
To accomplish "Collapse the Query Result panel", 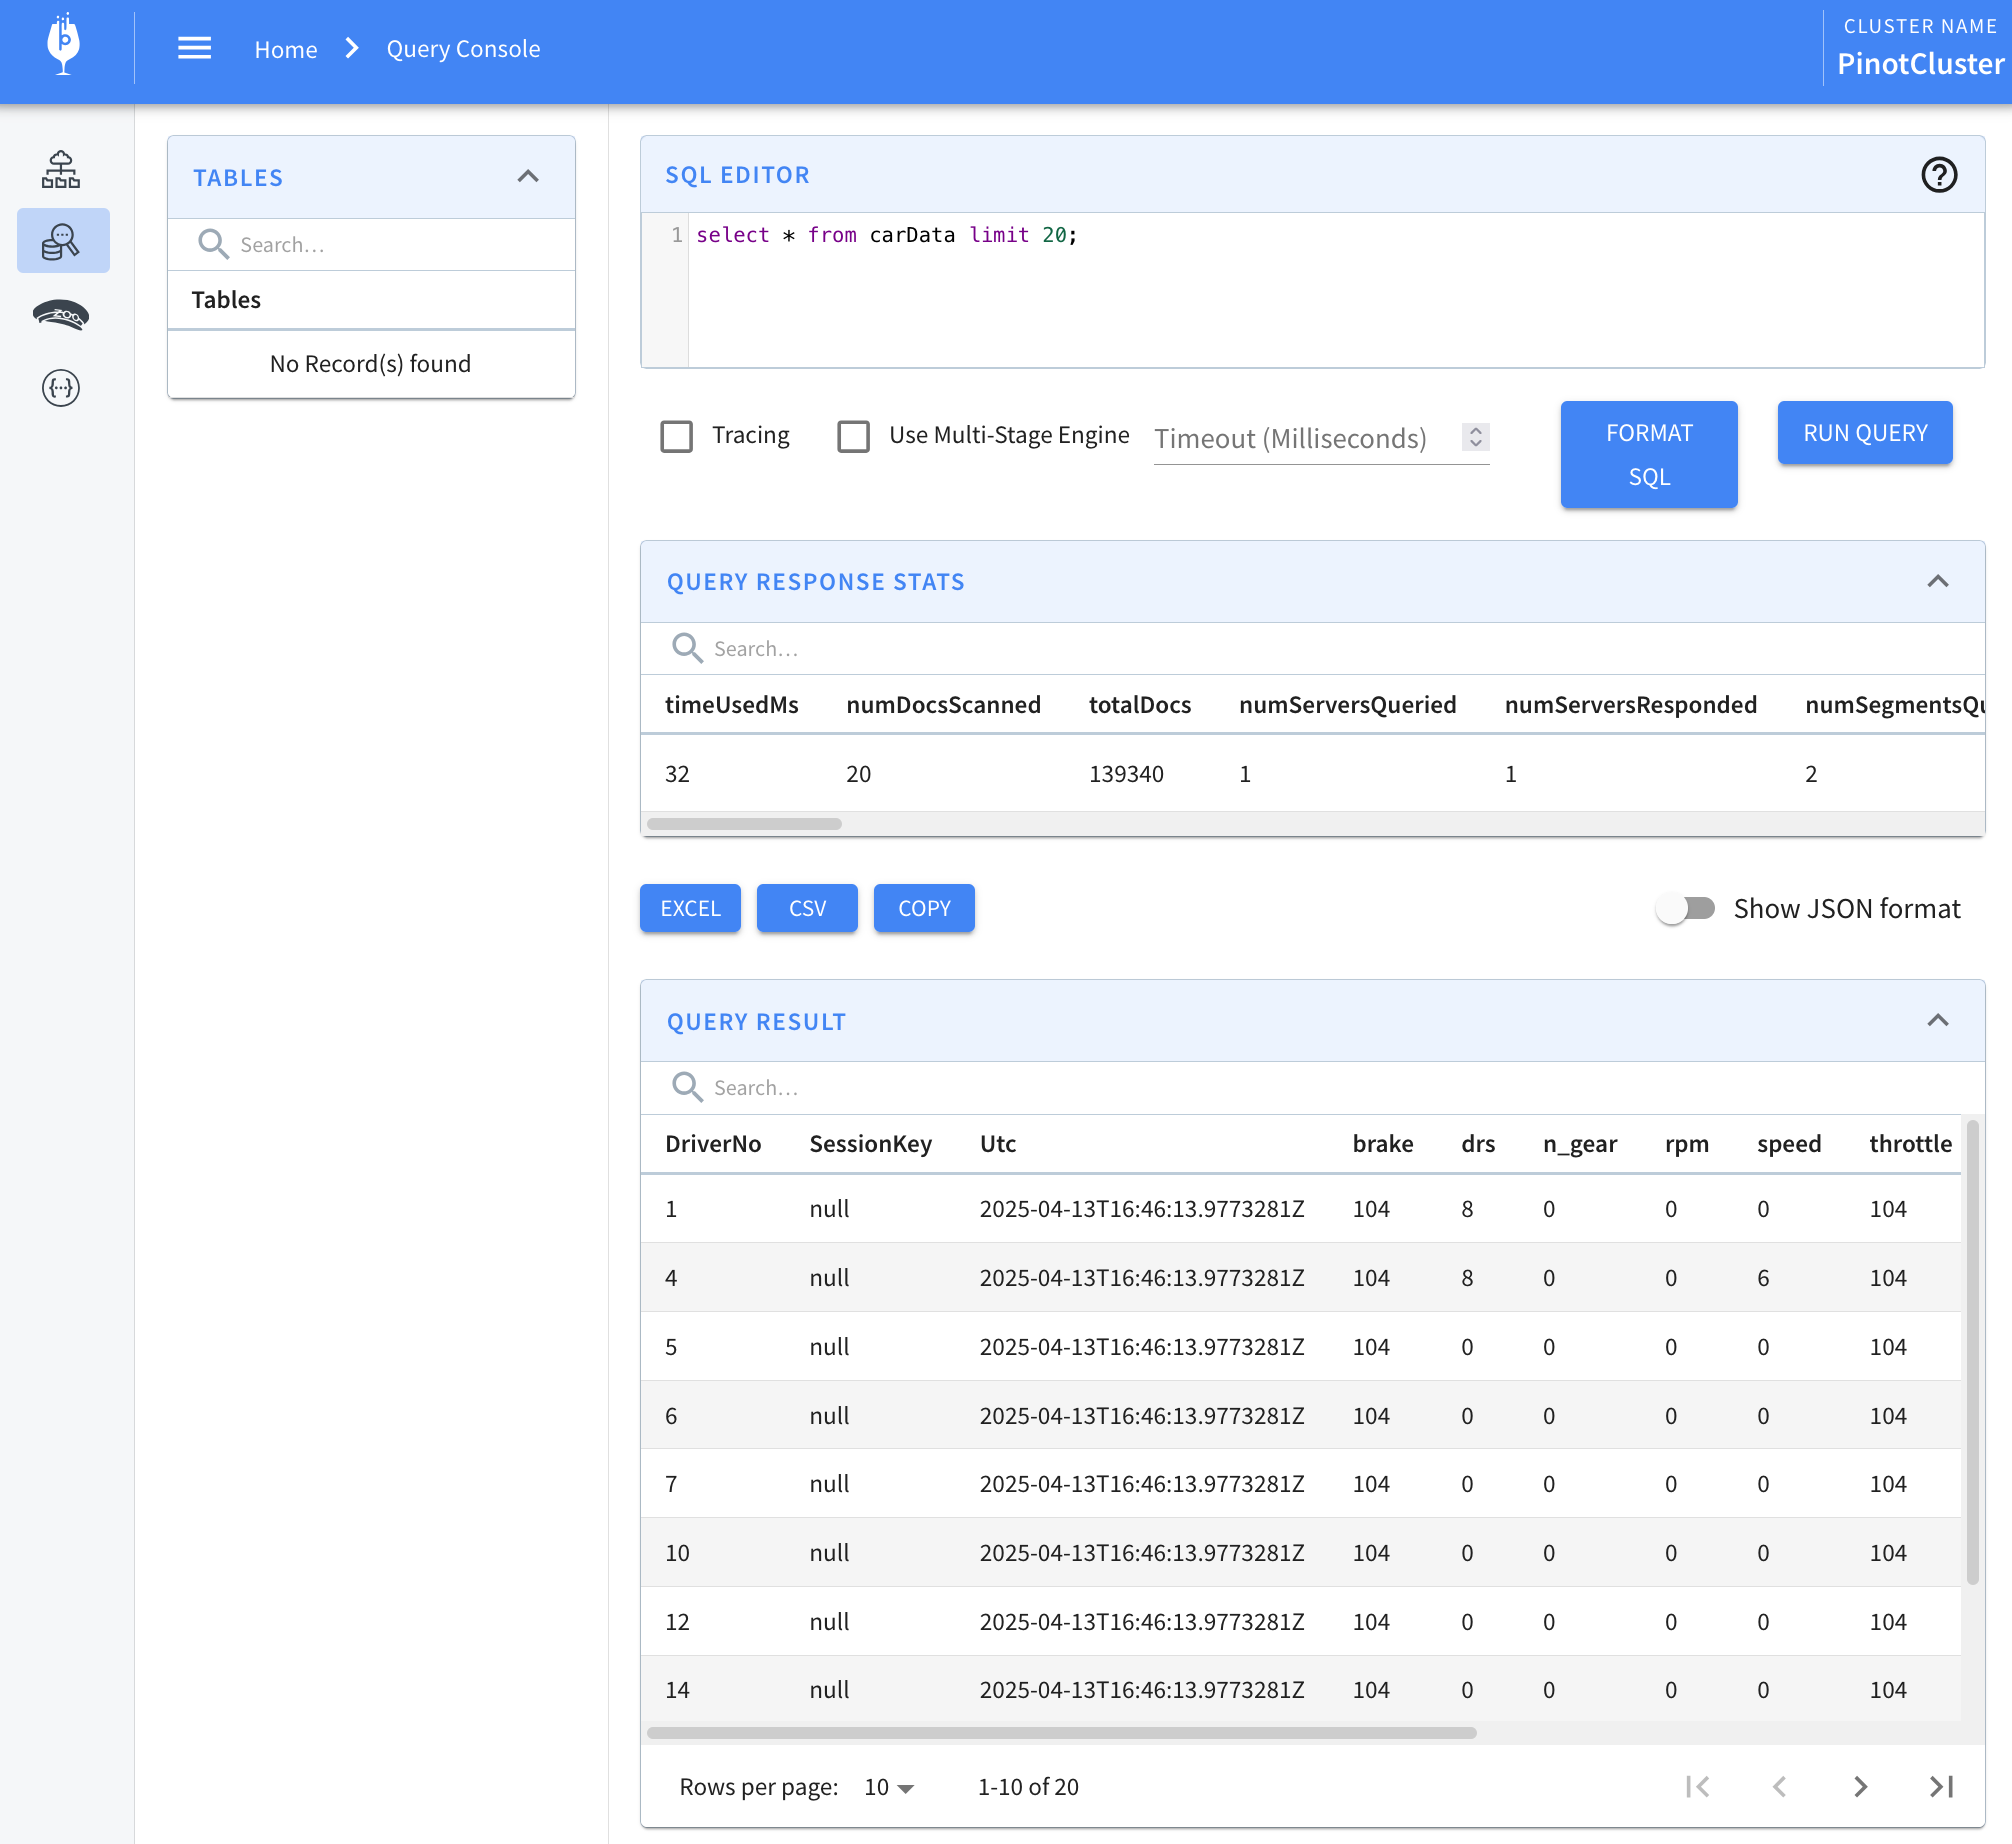I will click(x=1938, y=1020).
